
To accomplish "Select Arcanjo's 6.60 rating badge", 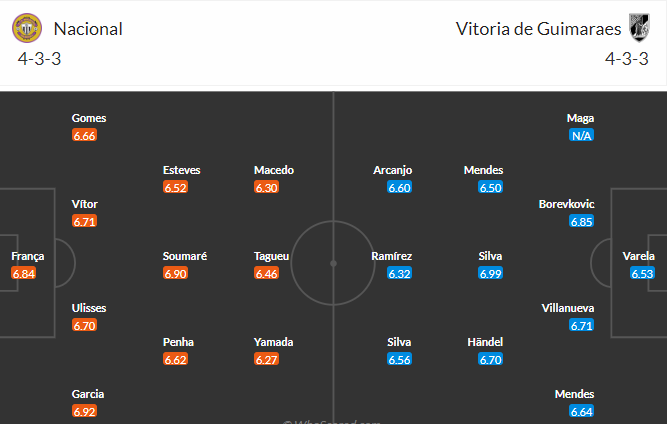I will pos(399,187).
